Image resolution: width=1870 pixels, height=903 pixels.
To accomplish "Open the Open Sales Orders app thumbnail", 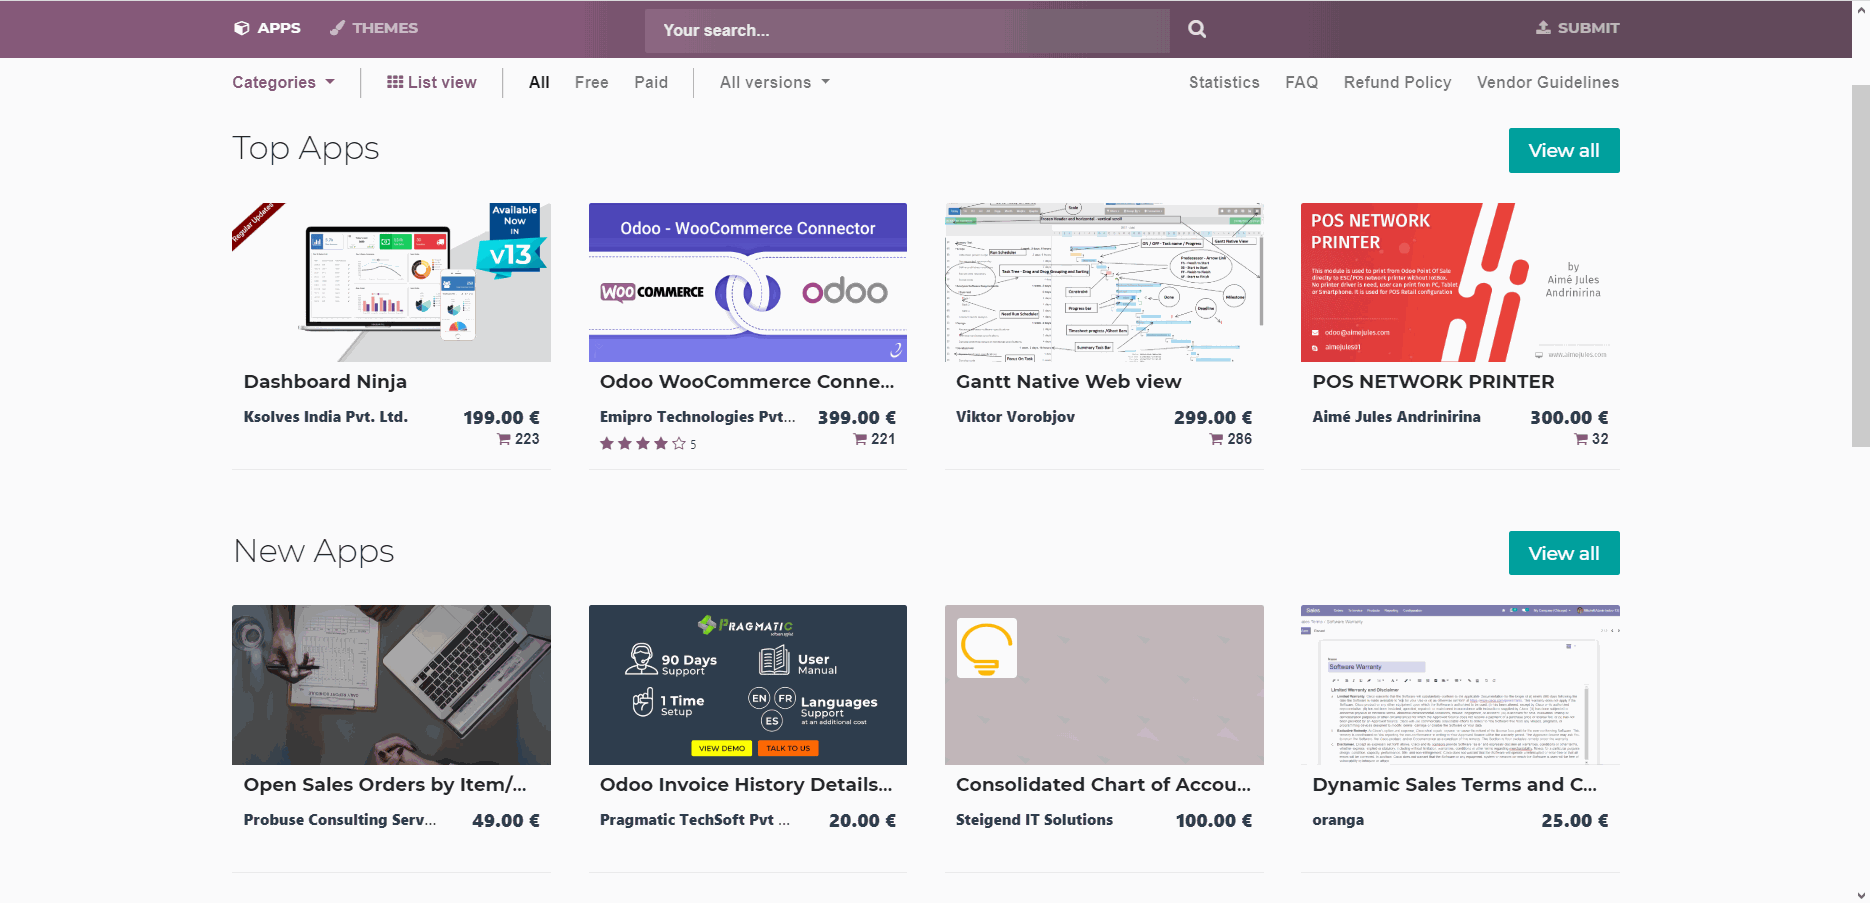I will coord(391,685).
